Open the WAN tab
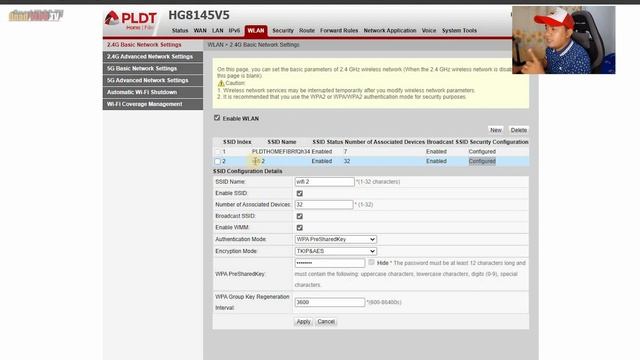 coord(200,31)
